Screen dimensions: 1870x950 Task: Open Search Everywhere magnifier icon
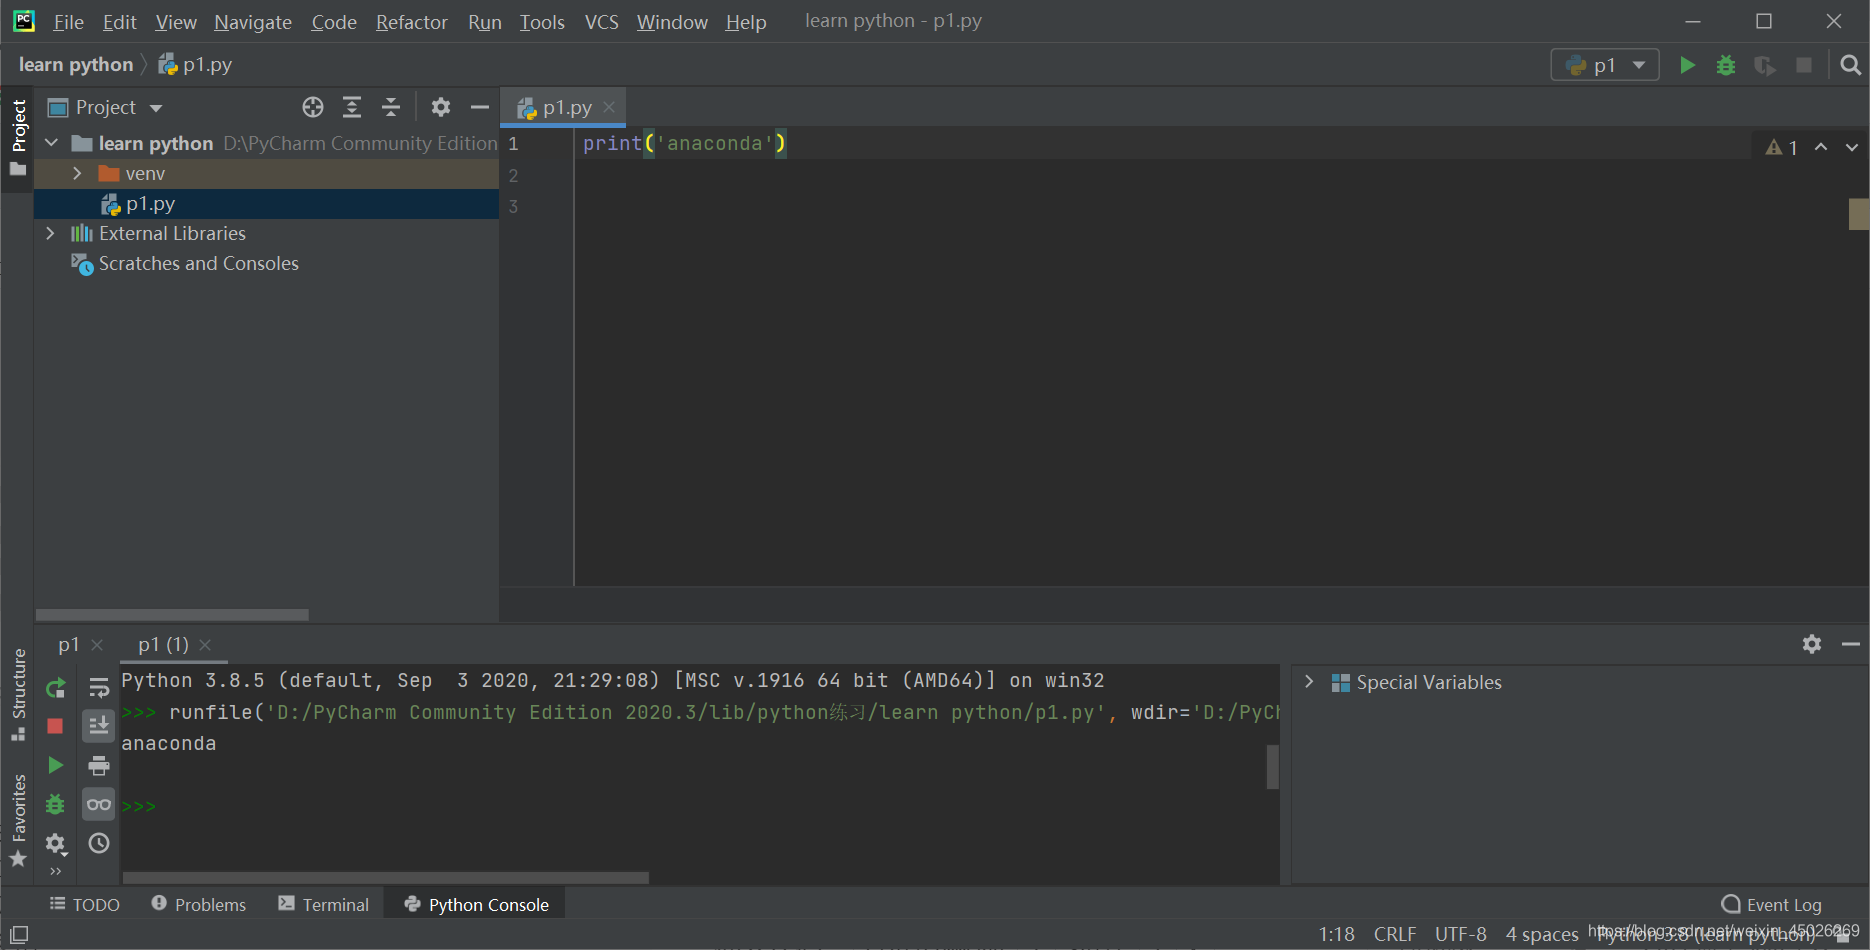point(1851,65)
